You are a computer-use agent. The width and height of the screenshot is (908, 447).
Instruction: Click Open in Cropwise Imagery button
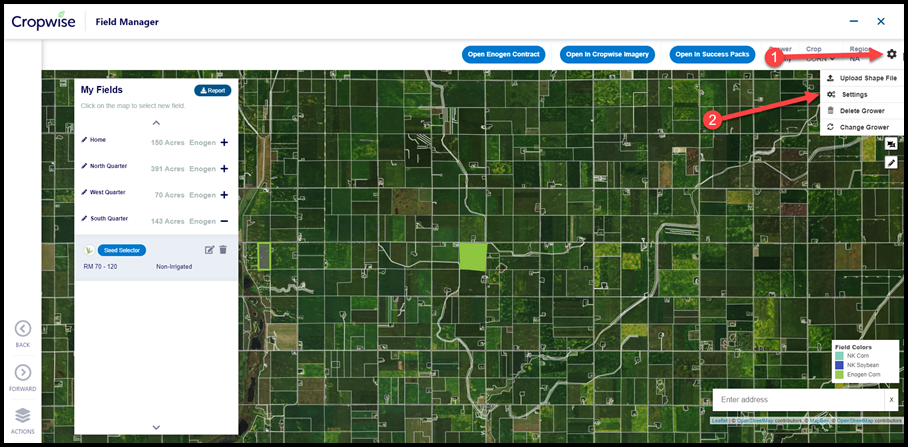(607, 54)
